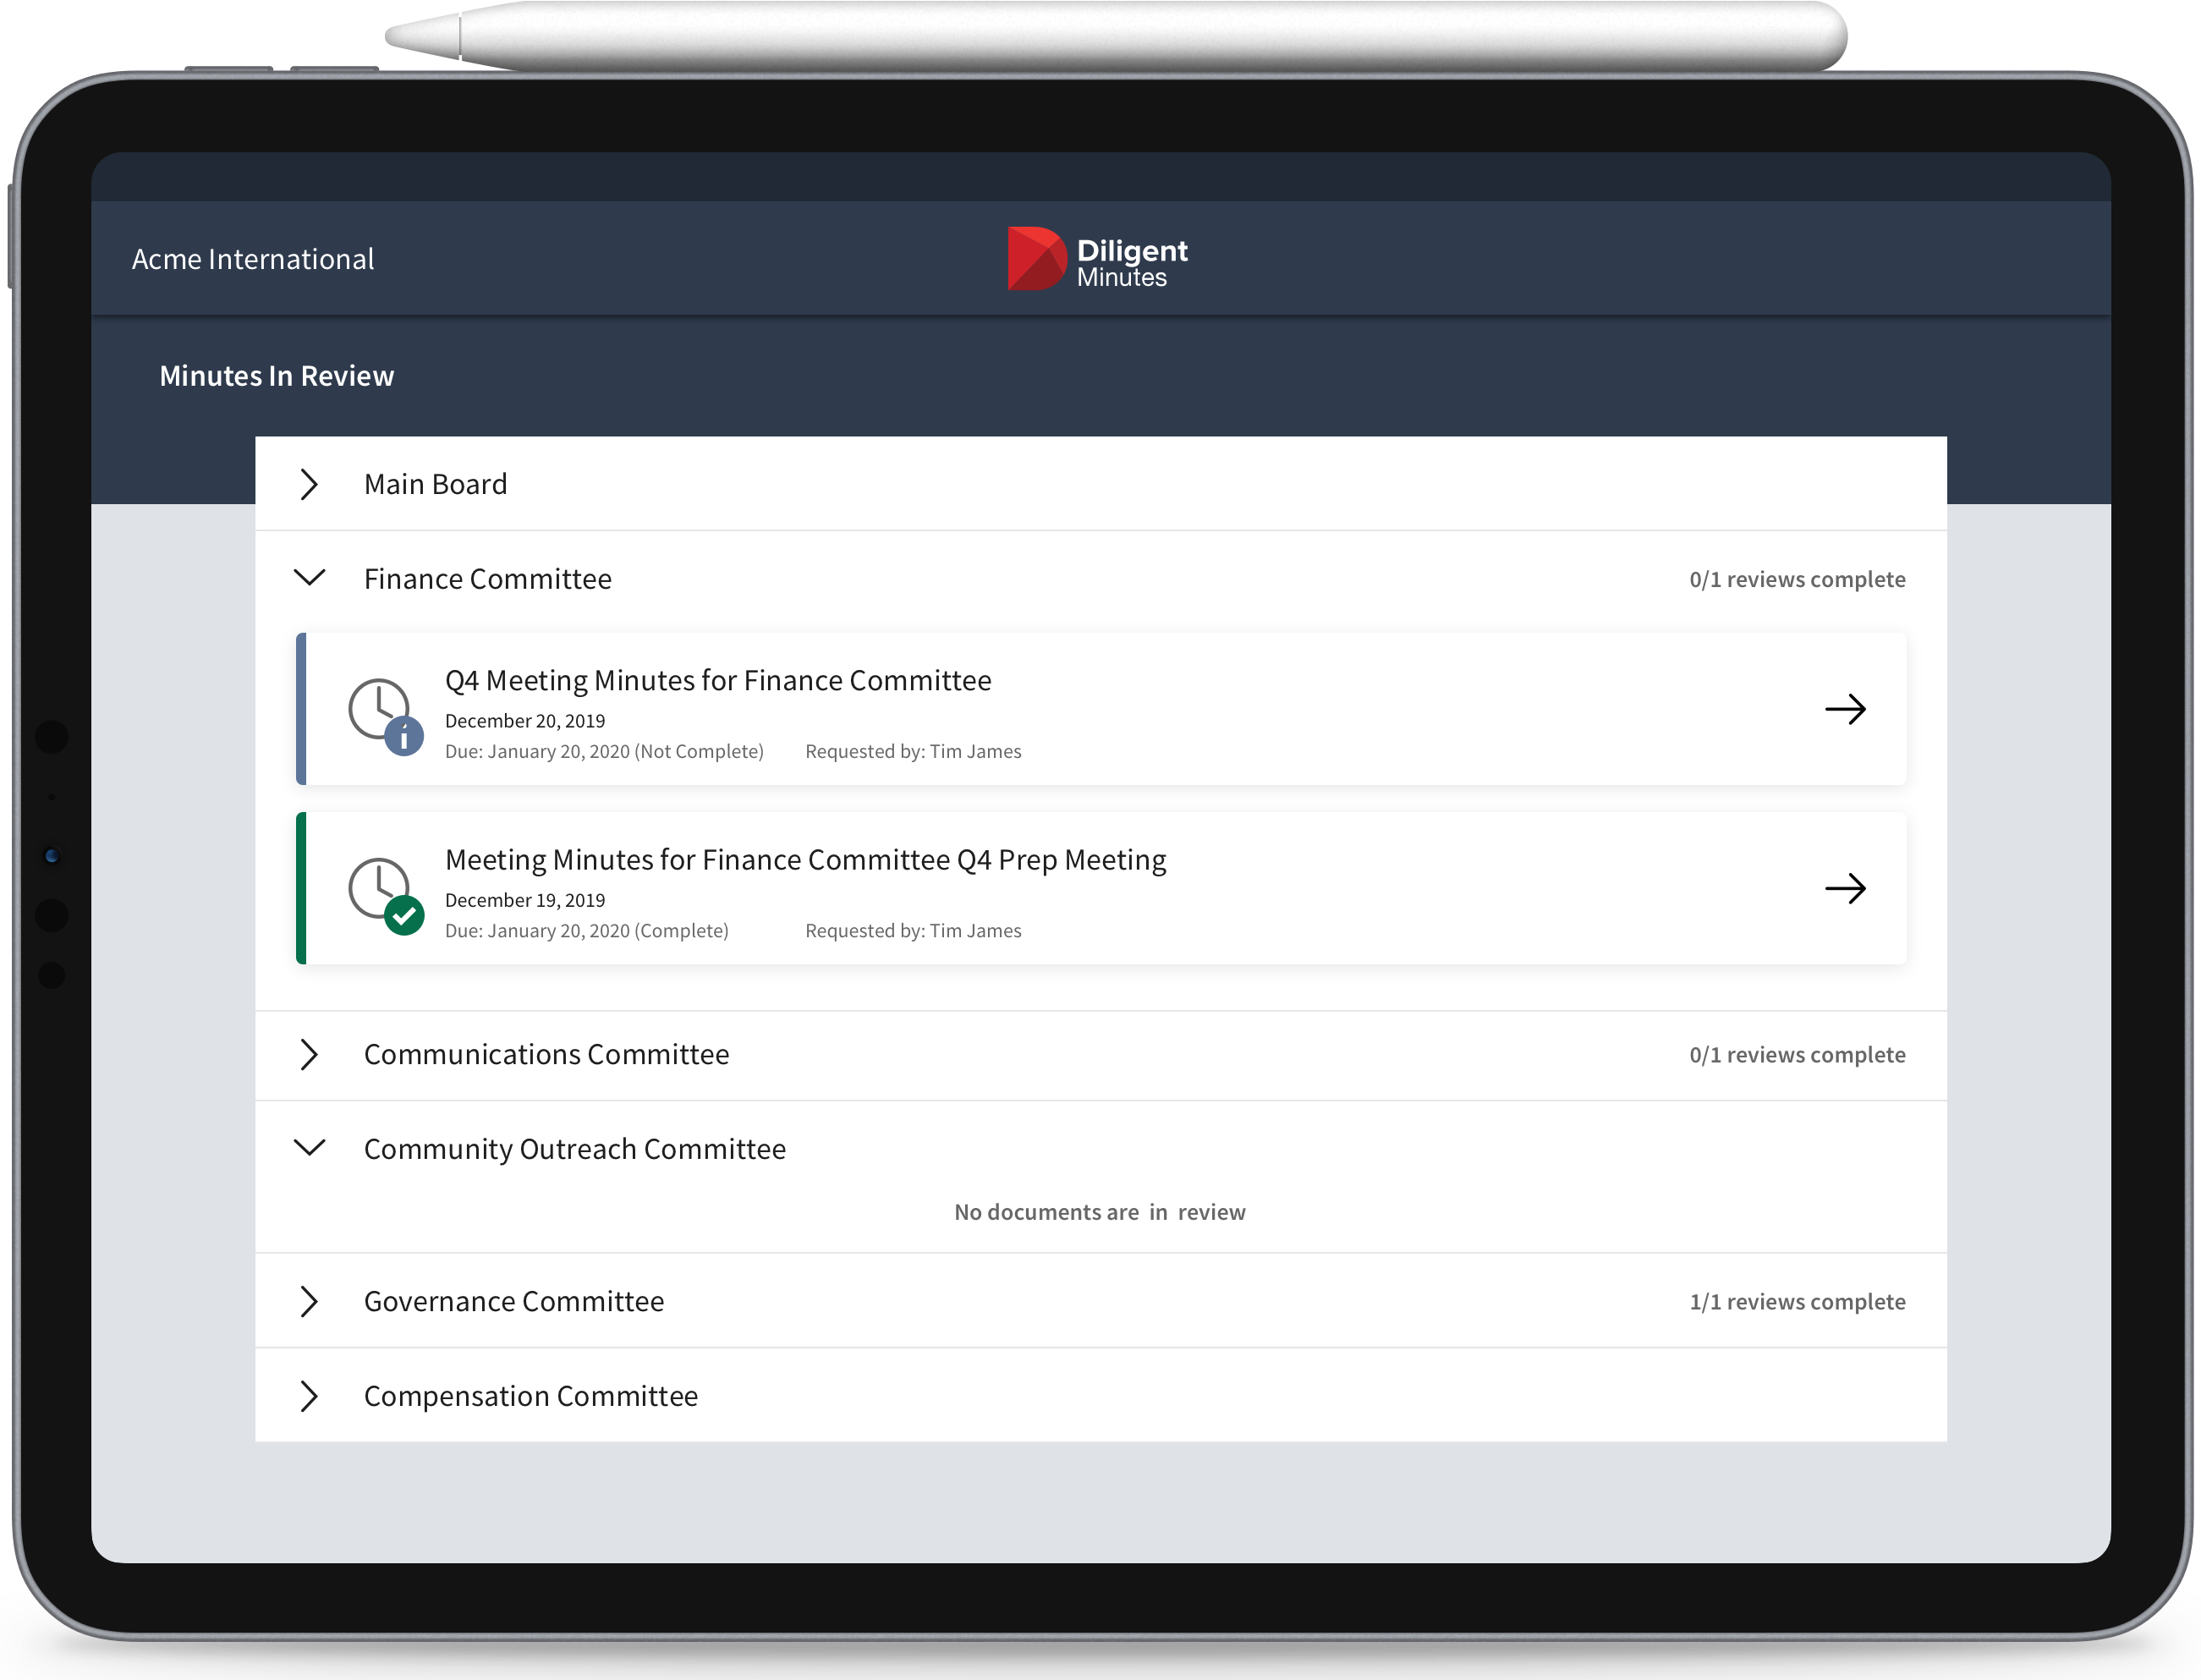Viewport: 2201px width, 1680px height.
Task: Click the Acme International organization name
Action: tap(253, 259)
